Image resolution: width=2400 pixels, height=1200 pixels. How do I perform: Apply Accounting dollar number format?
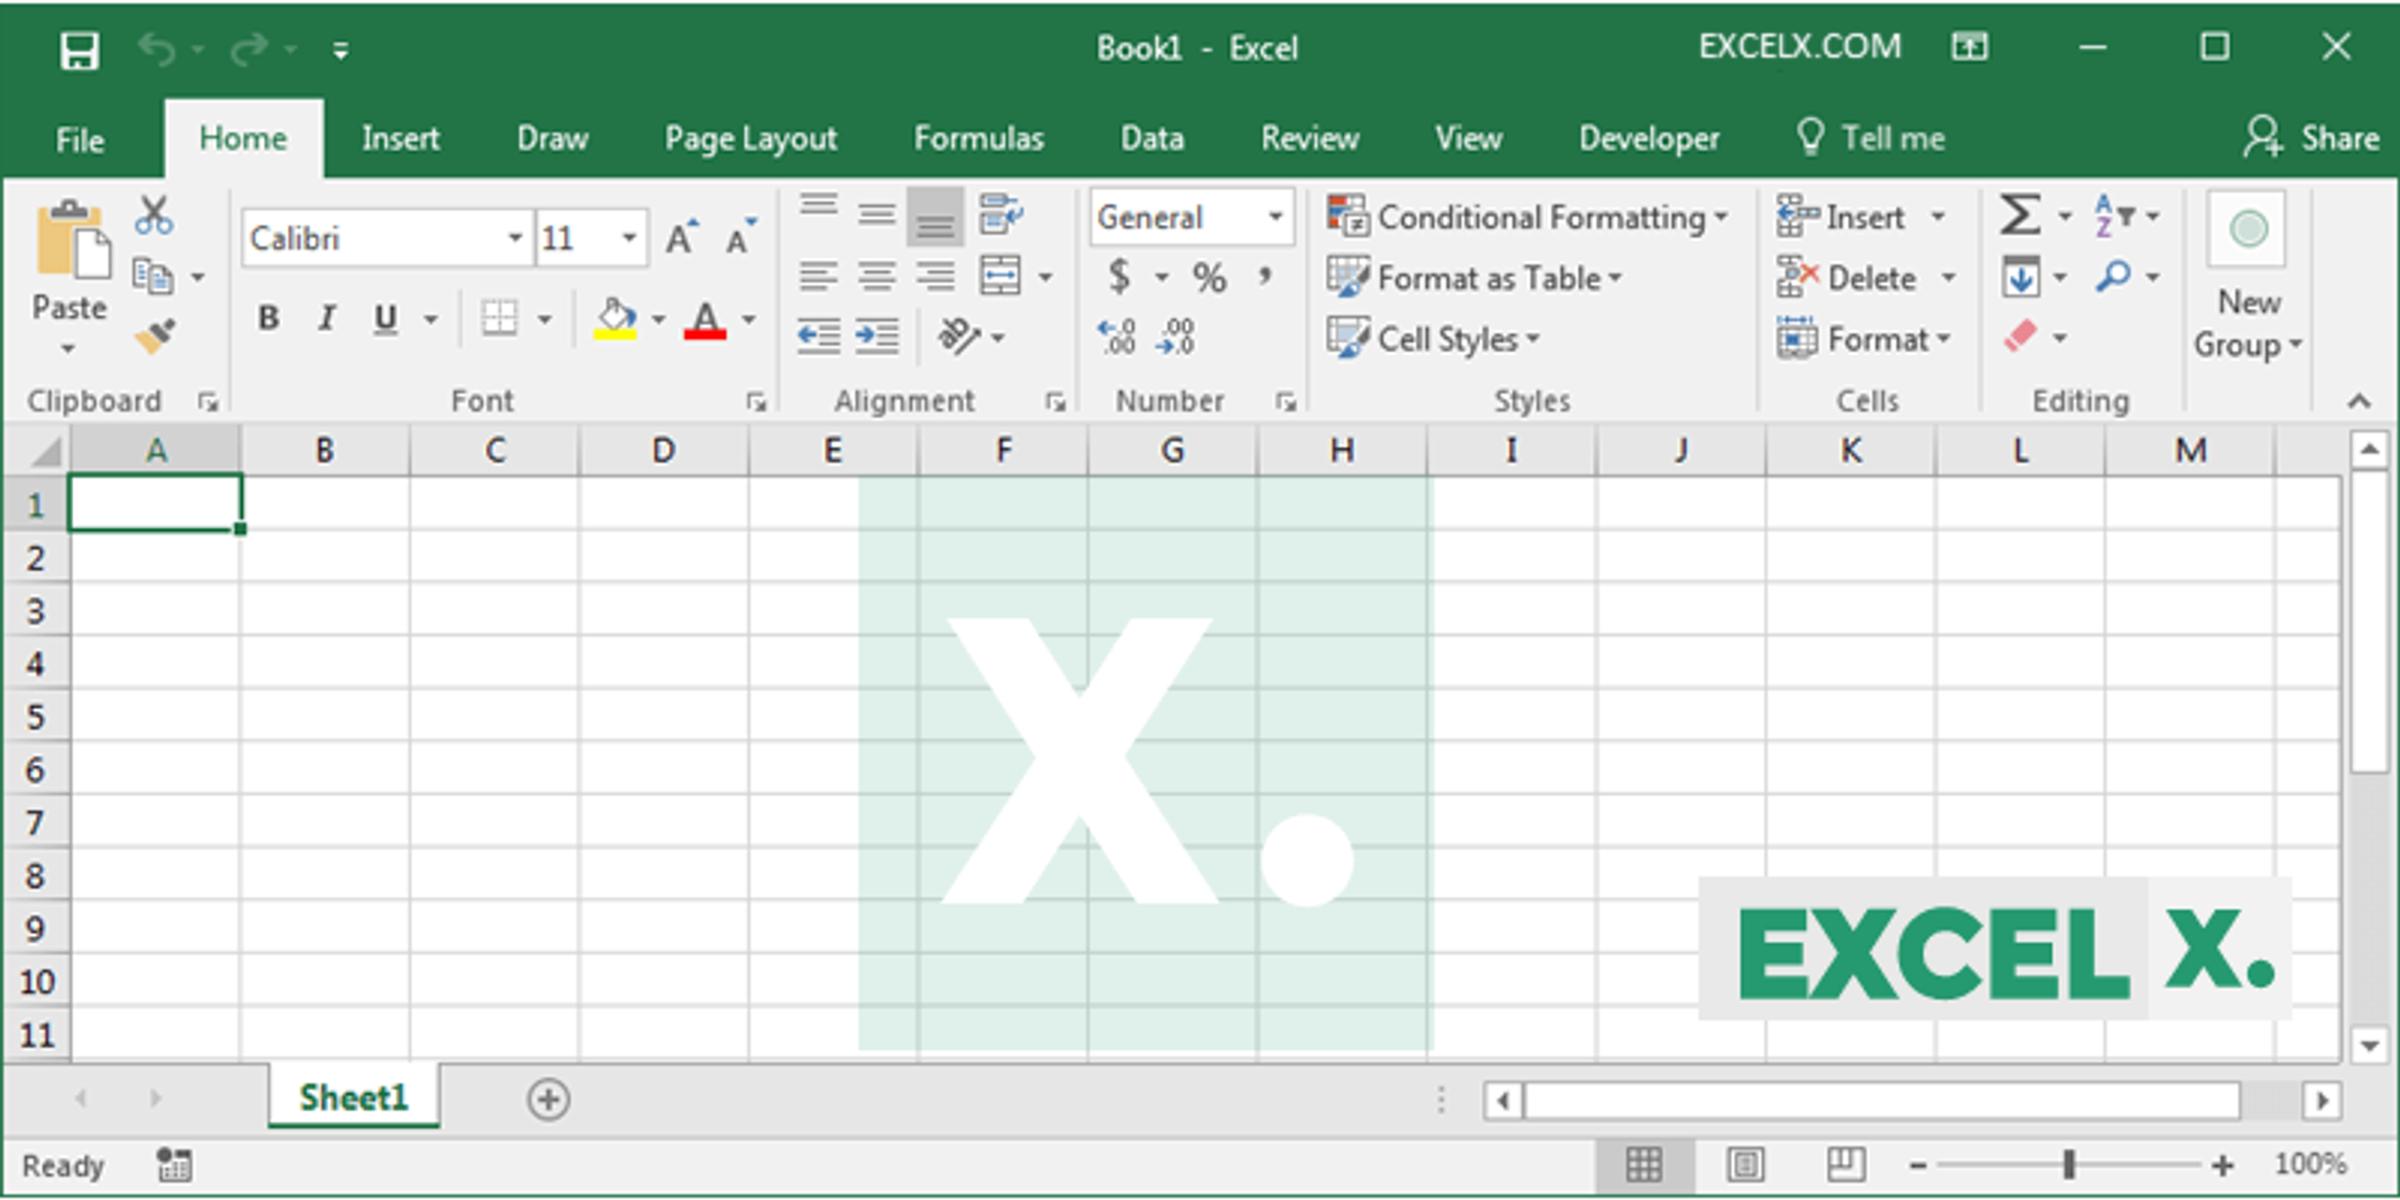[x=1120, y=276]
